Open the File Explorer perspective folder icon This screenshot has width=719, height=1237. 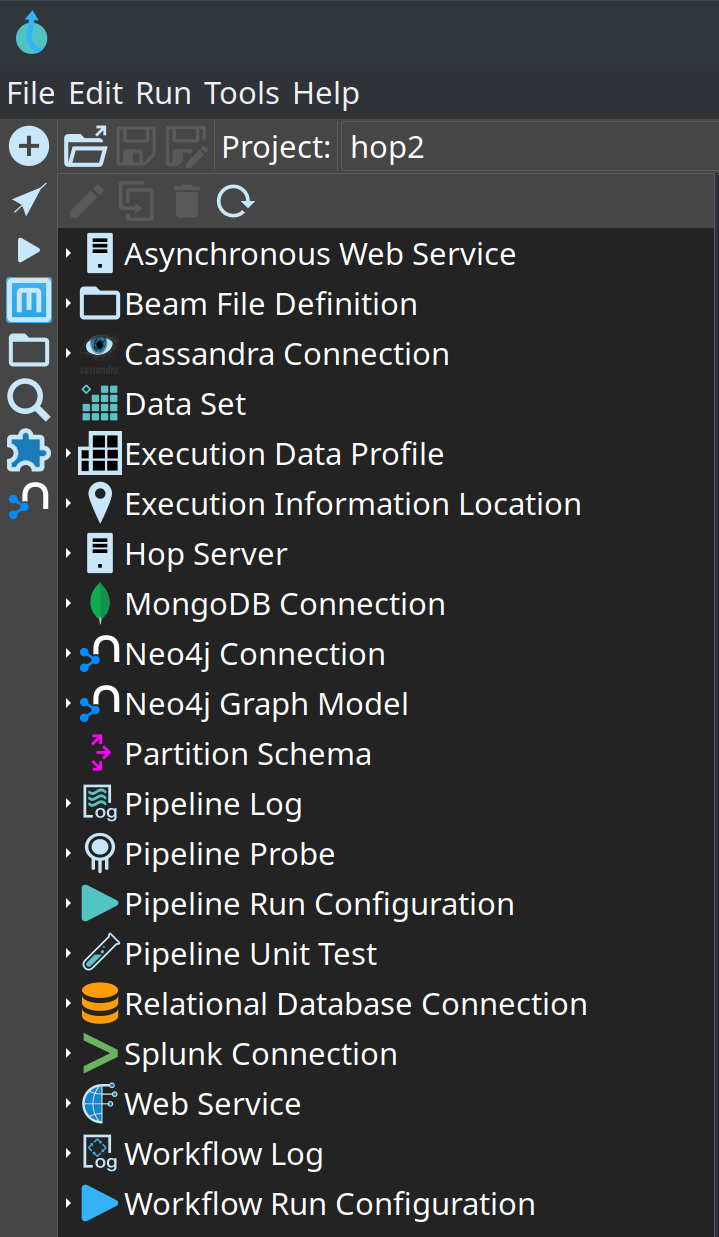[x=29, y=350]
